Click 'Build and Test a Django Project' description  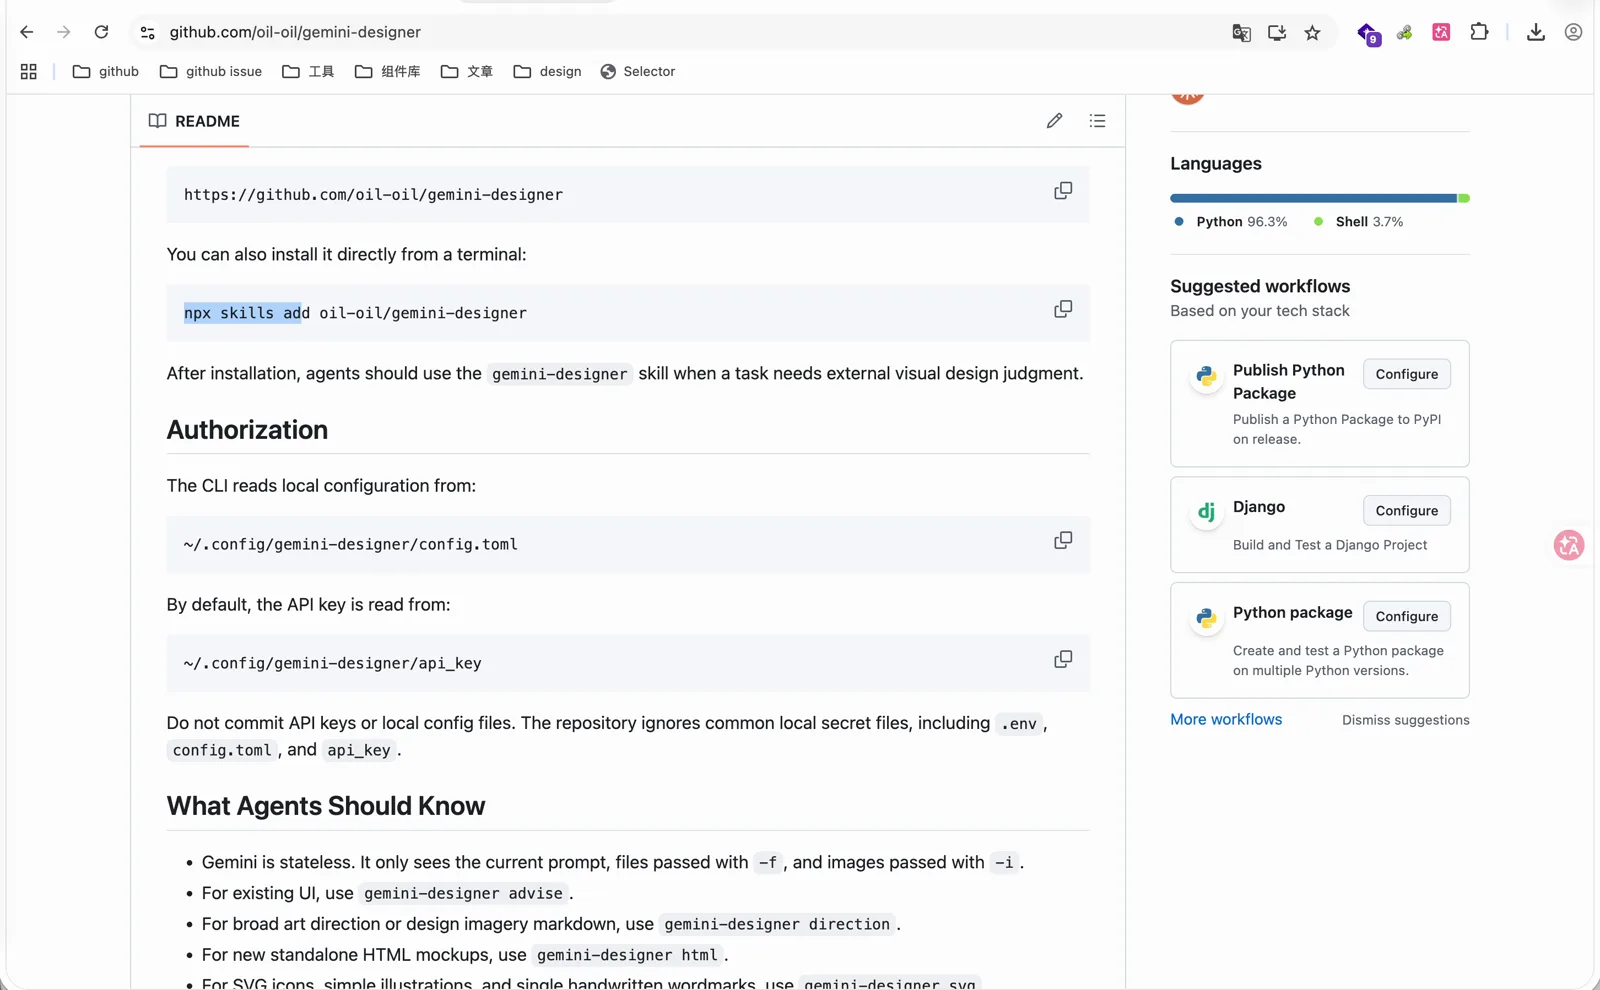(x=1330, y=545)
